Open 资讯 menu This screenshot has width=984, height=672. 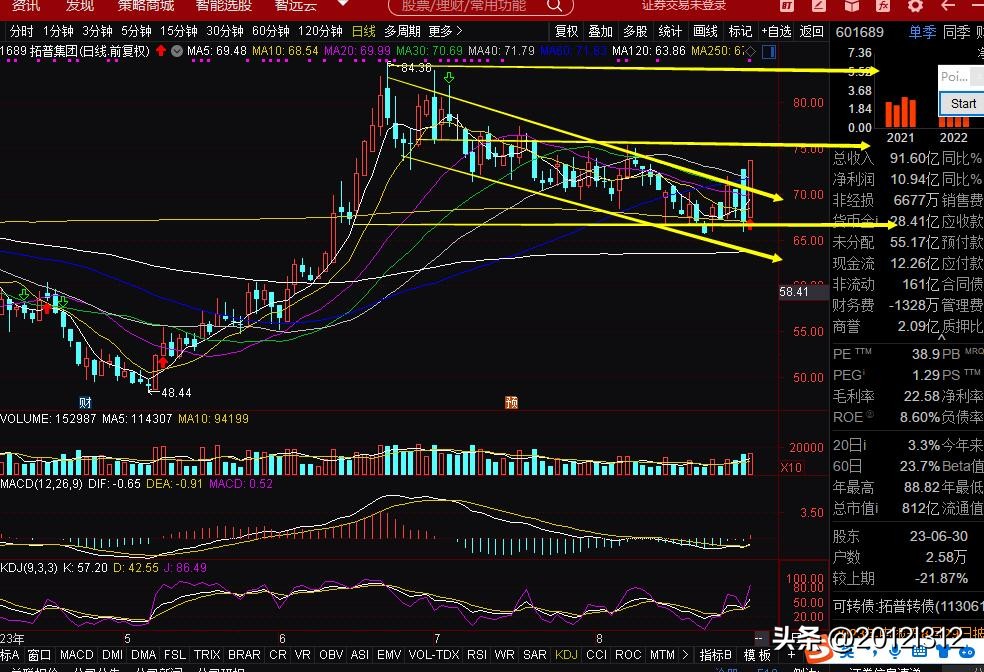(x=26, y=6)
